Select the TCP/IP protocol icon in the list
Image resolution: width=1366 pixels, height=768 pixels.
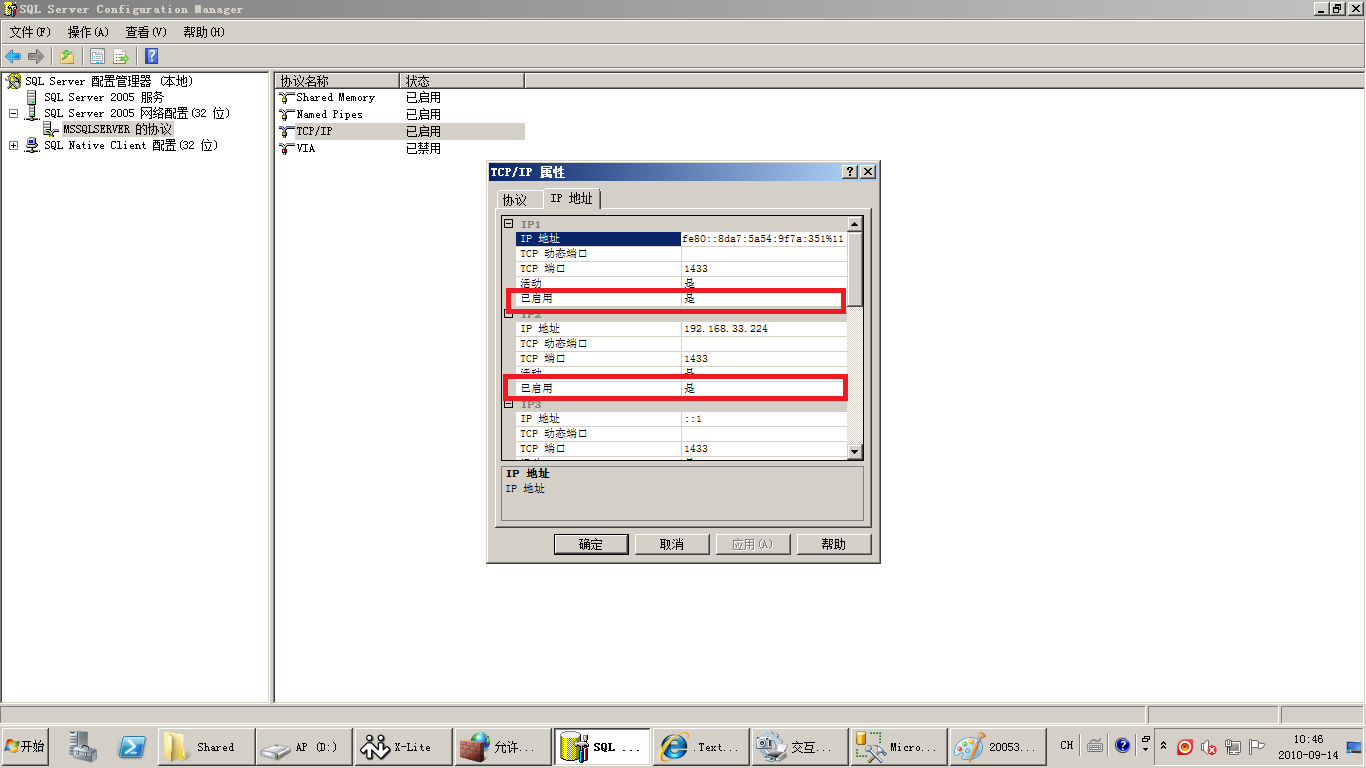[x=287, y=131]
